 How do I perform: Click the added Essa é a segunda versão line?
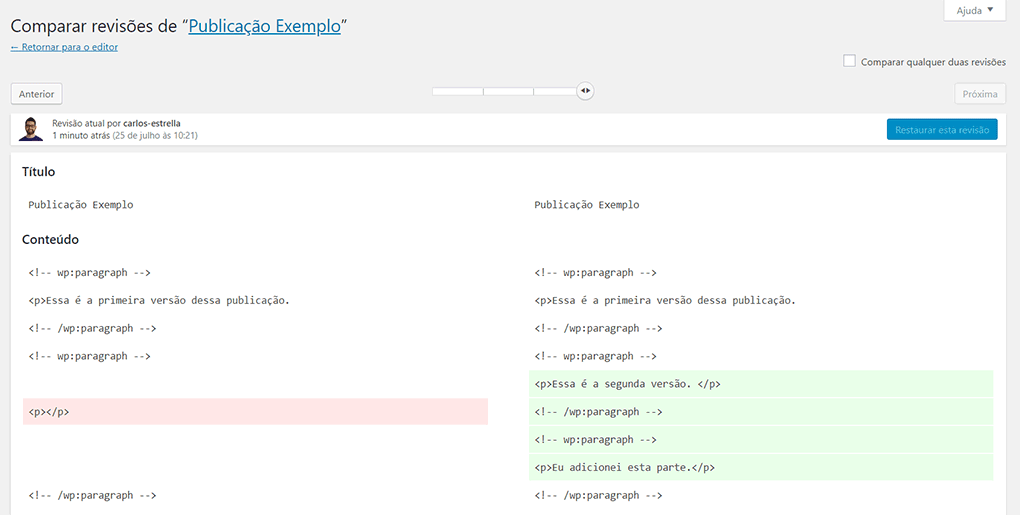click(x=761, y=384)
